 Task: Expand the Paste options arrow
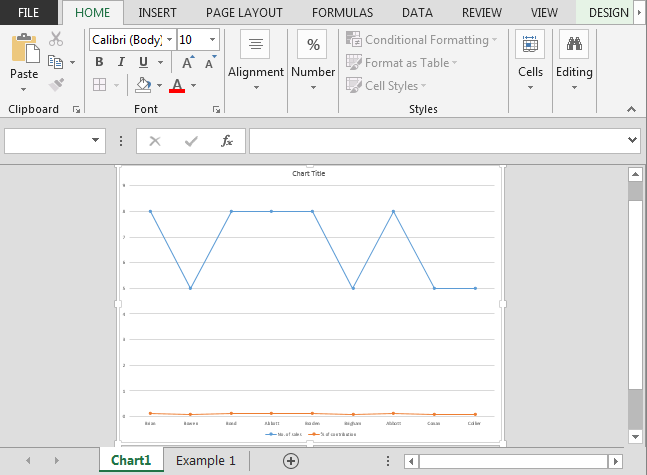[24, 89]
